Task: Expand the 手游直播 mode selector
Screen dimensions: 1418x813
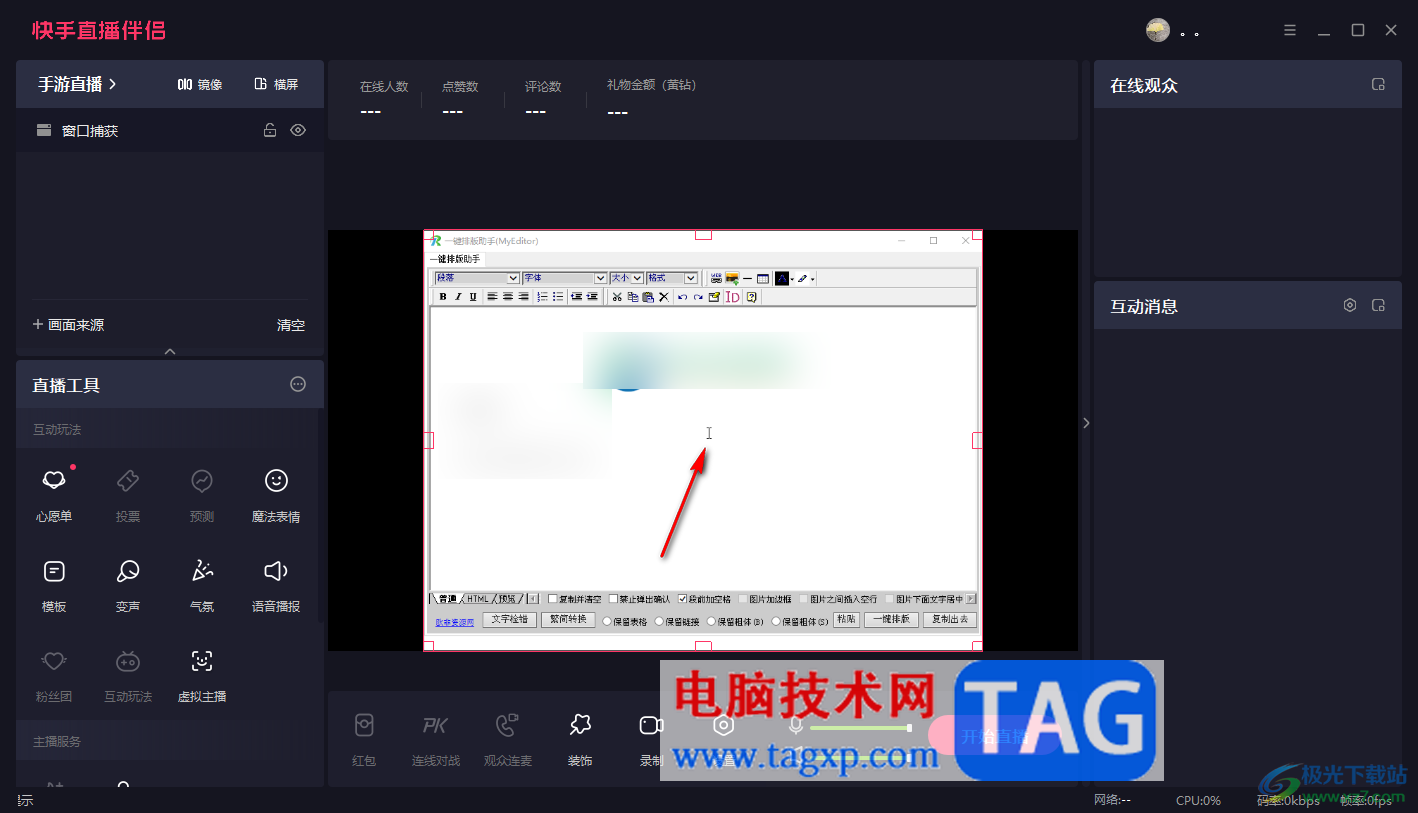Action: pos(77,84)
